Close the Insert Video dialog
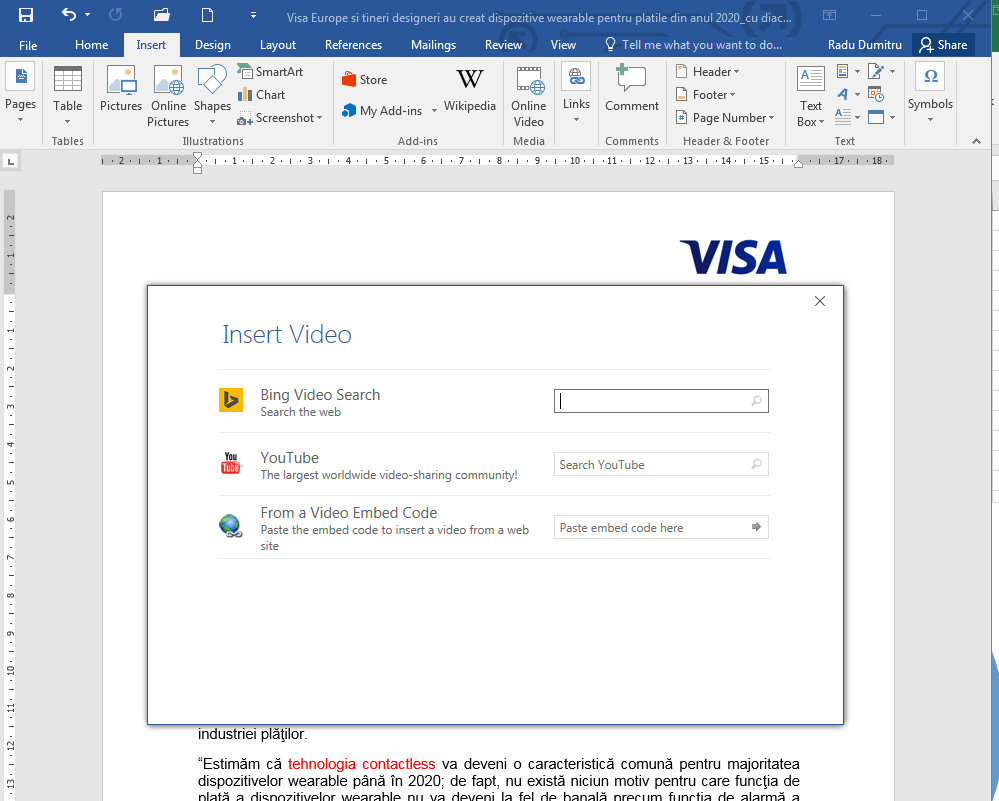The width and height of the screenshot is (999, 801). [820, 301]
